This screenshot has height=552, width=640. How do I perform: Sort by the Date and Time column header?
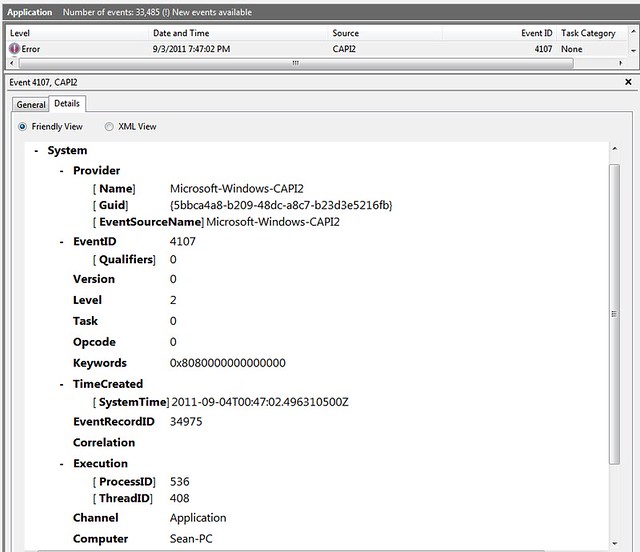pyautogui.click(x=238, y=33)
